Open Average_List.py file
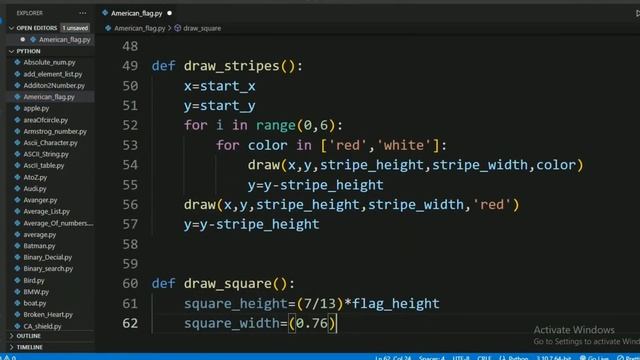The image size is (640, 360). coord(47,211)
